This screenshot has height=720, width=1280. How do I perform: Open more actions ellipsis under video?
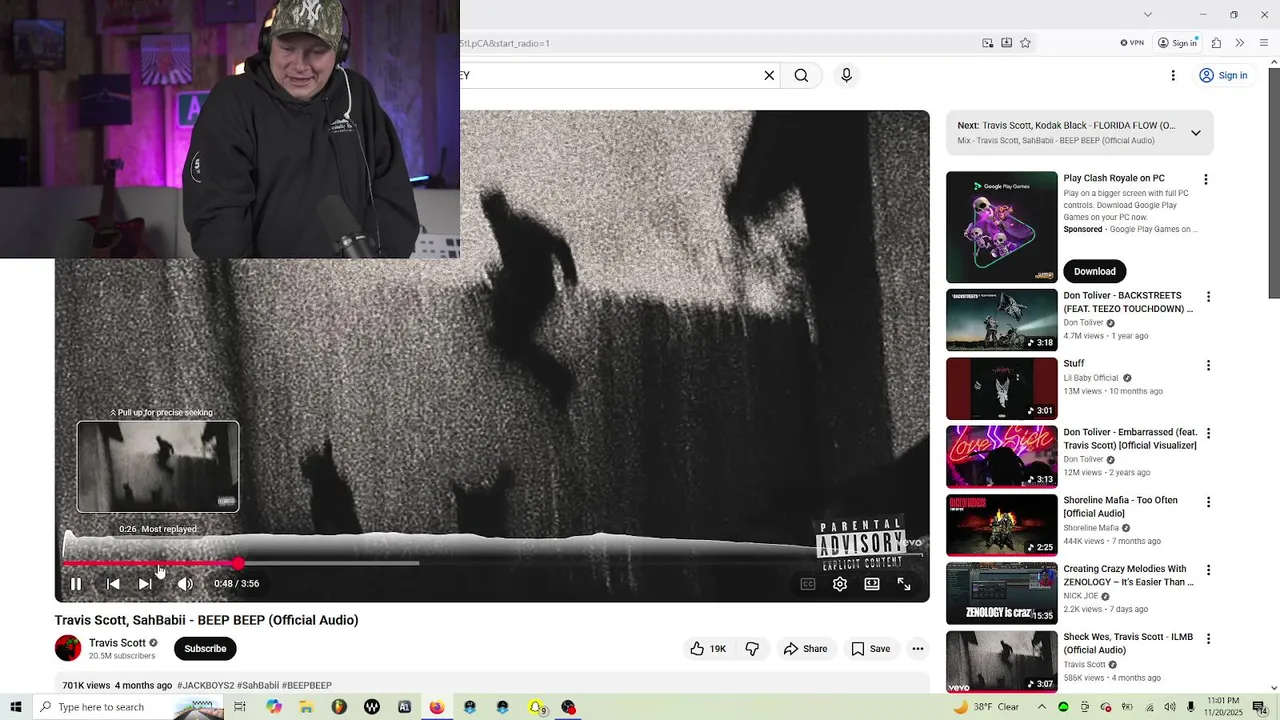[x=917, y=649]
